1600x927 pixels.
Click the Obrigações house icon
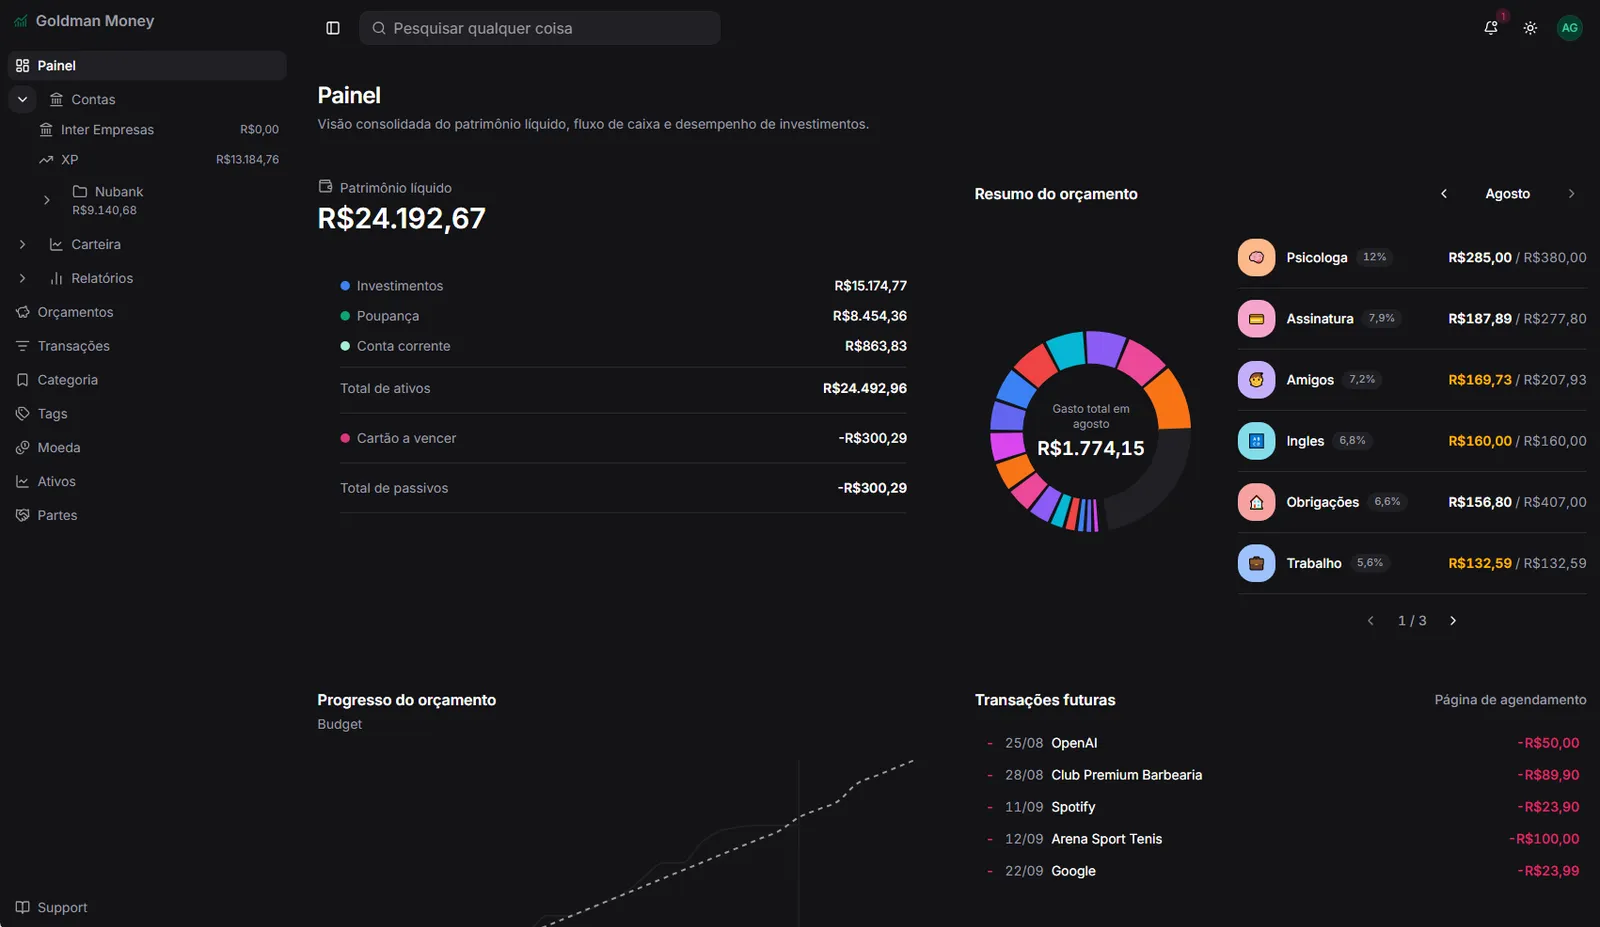(1256, 502)
